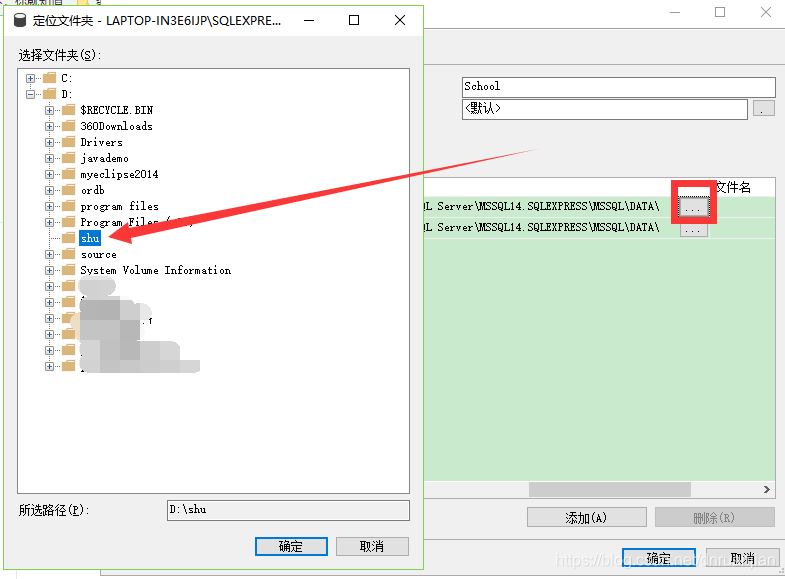Expand the $RECYCLE.BIN folder

pos(49,110)
